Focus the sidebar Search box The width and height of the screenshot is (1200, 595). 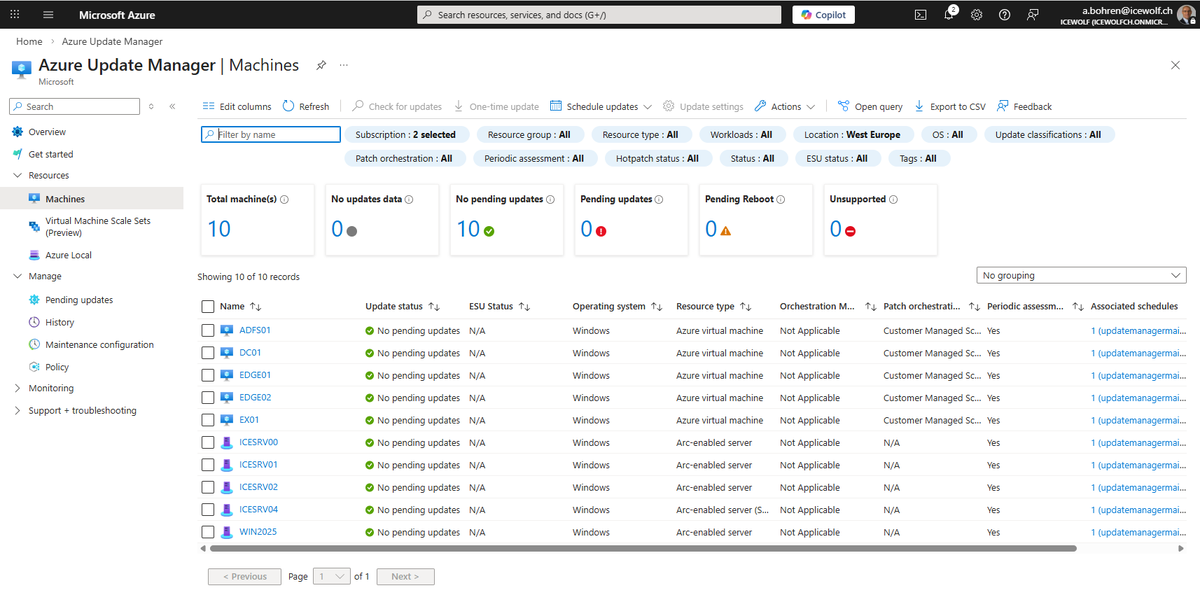(75, 106)
